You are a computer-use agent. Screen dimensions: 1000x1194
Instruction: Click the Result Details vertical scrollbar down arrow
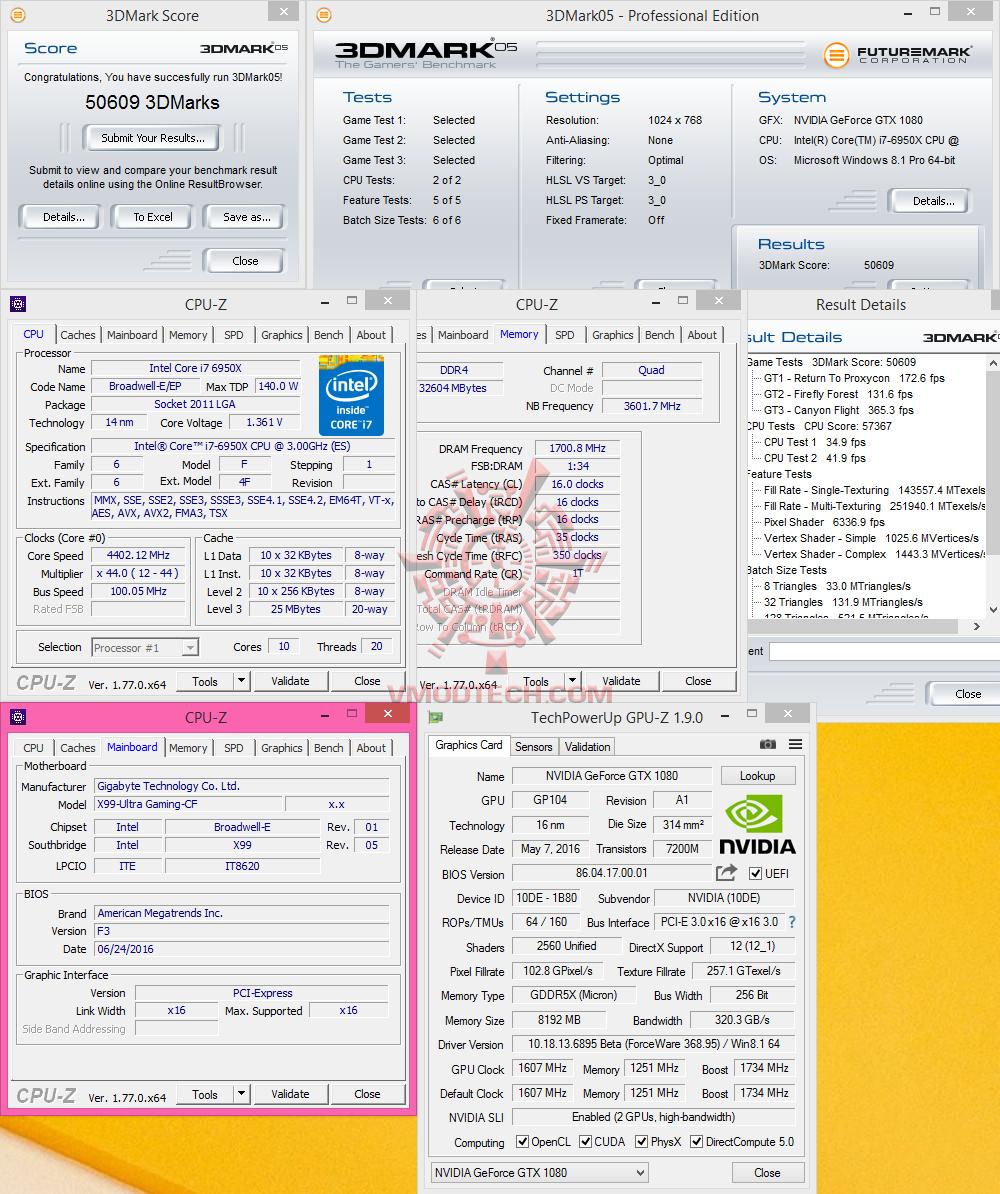coord(992,609)
